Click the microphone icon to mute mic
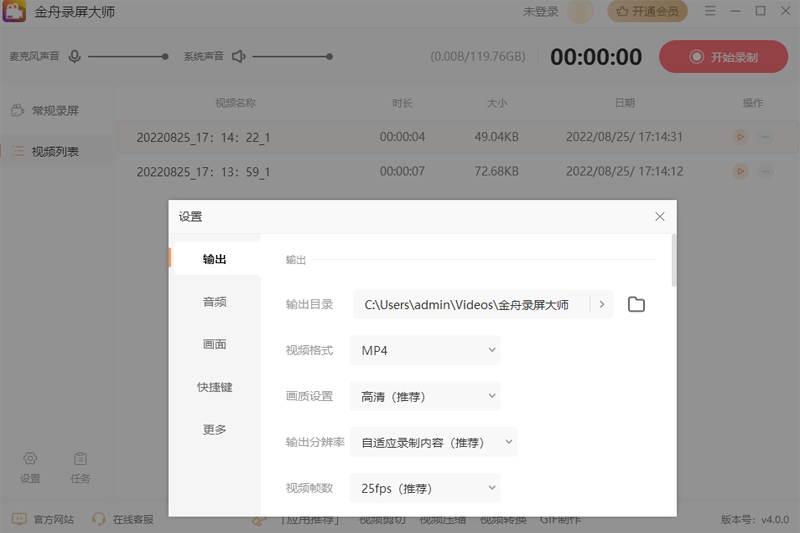The height and width of the screenshot is (533, 800). tap(75, 57)
